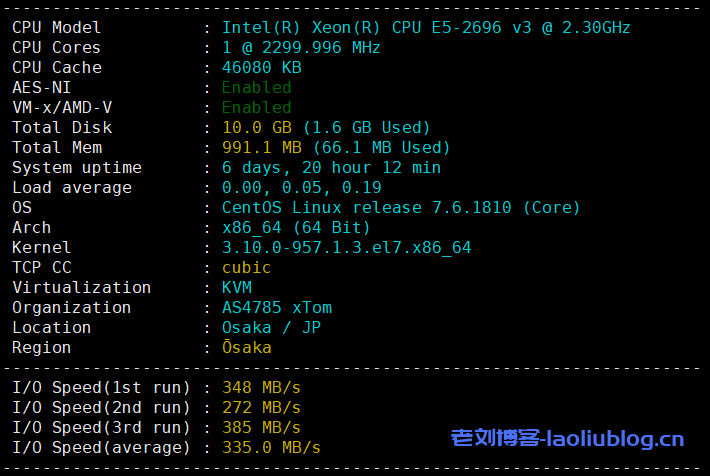Click the Osaka / JP location value
The height and width of the screenshot is (476, 710).
[271, 327]
